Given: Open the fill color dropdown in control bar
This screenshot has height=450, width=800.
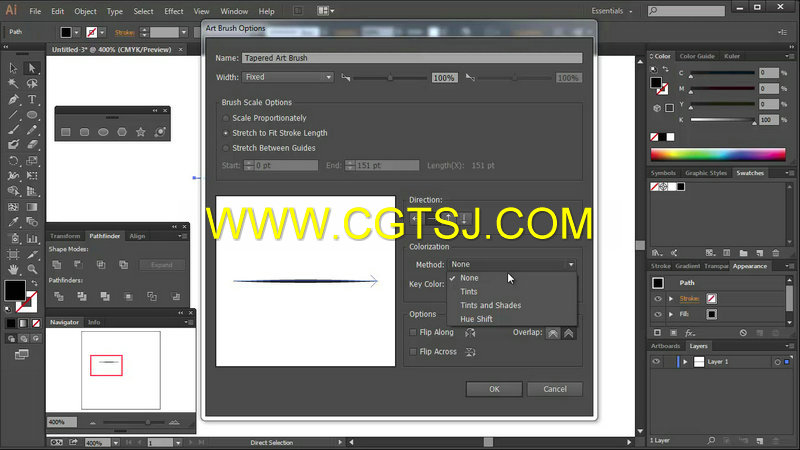Looking at the screenshot, I should [77, 32].
